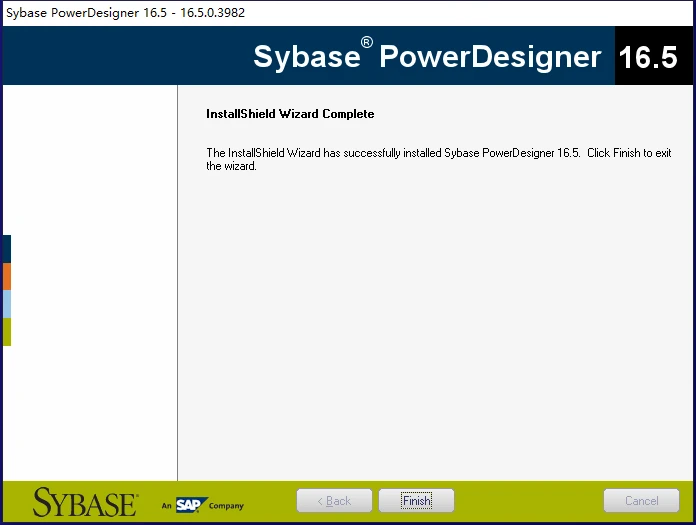
Task: Click the successfully installed message text
Action: point(393,153)
